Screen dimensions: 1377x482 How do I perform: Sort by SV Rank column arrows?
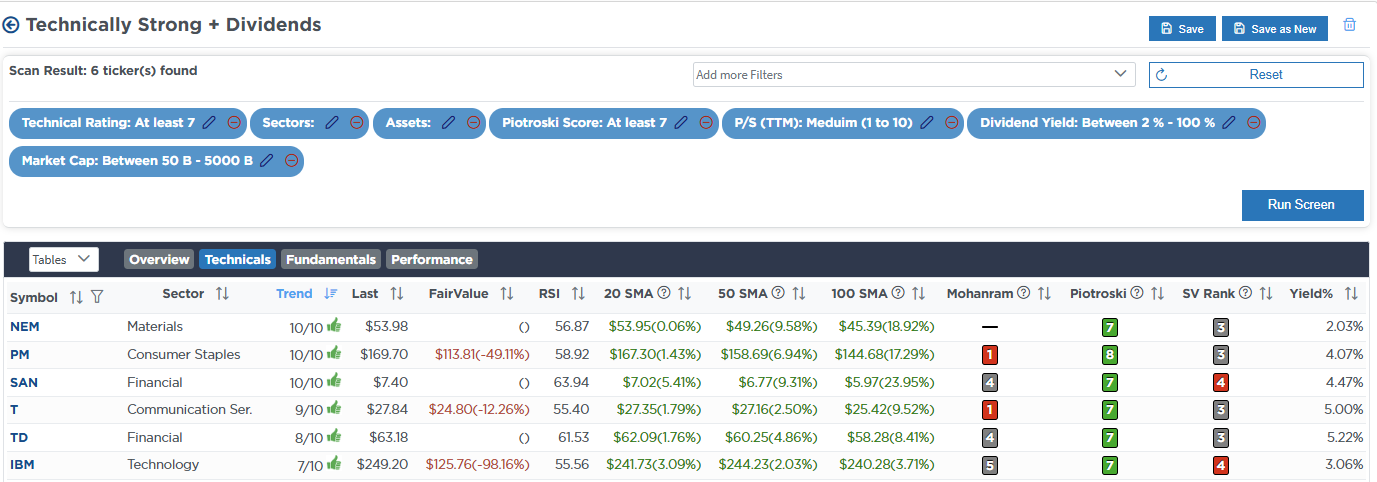pos(1265,294)
